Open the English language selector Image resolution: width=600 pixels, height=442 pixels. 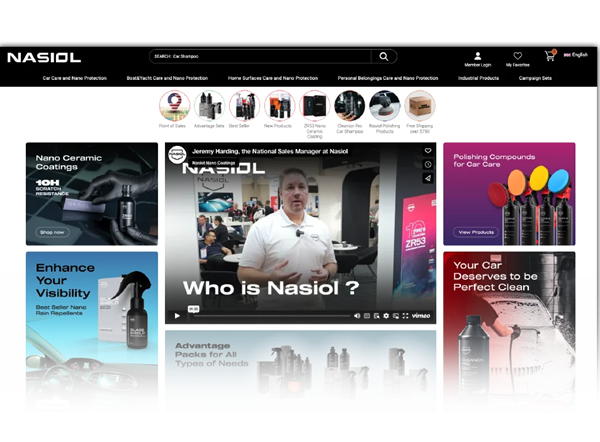point(576,55)
